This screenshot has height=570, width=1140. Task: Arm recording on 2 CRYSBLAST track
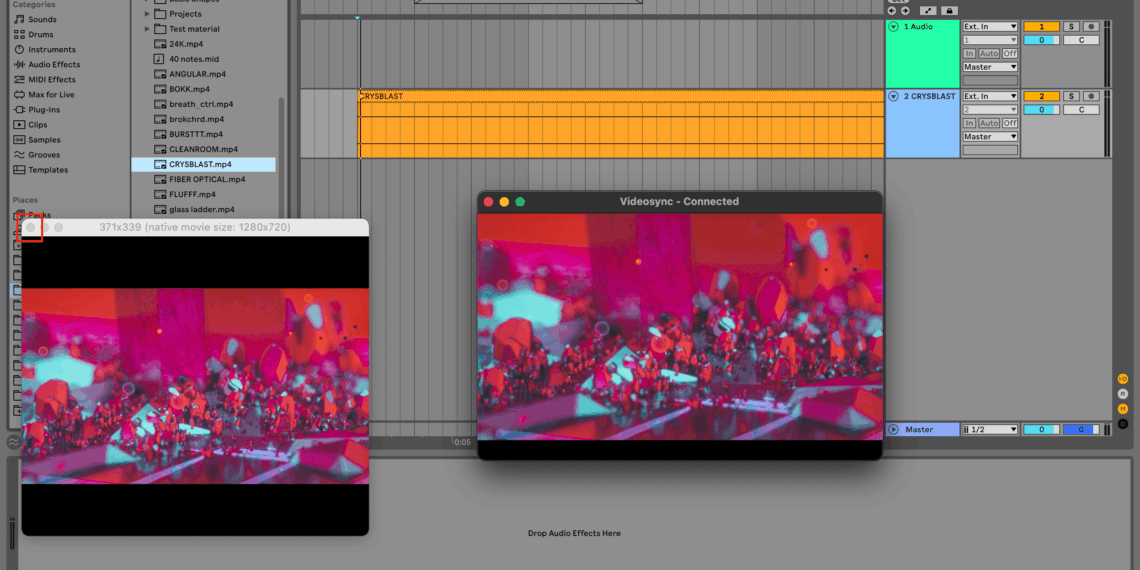[x=1090, y=97]
